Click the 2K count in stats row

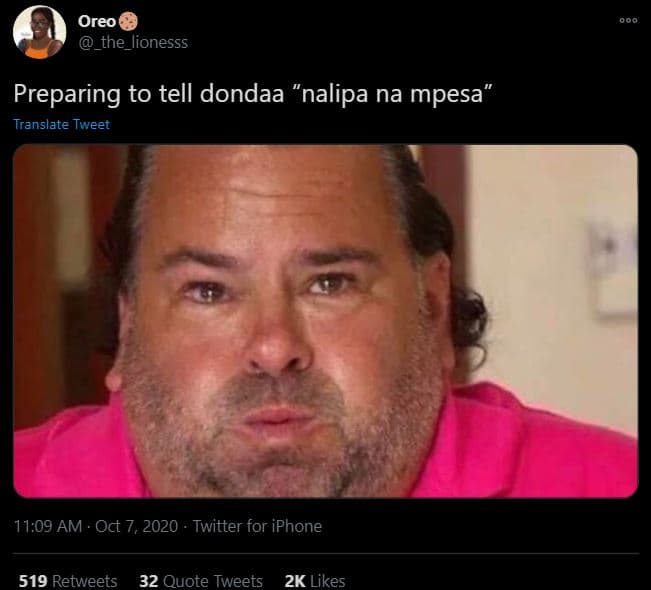295,581
